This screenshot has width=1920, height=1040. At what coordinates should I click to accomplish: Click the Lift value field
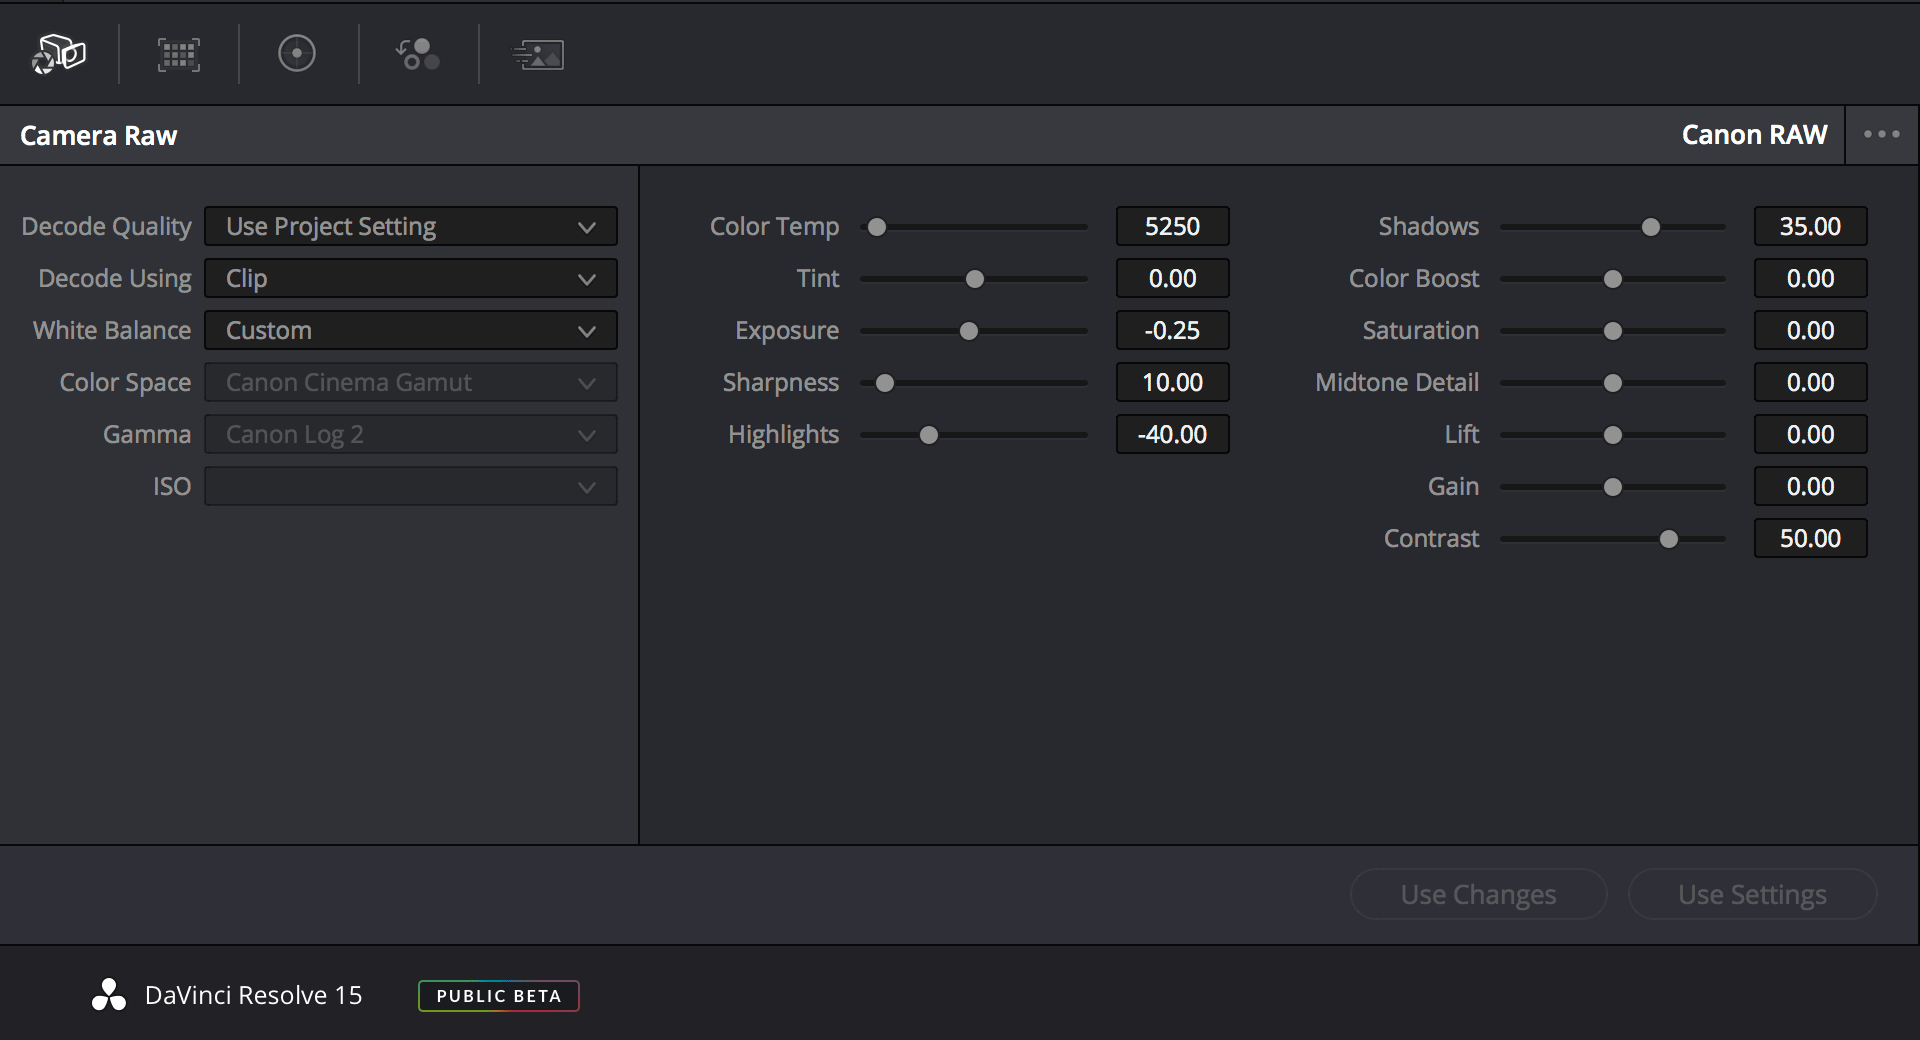pyautogui.click(x=1811, y=434)
